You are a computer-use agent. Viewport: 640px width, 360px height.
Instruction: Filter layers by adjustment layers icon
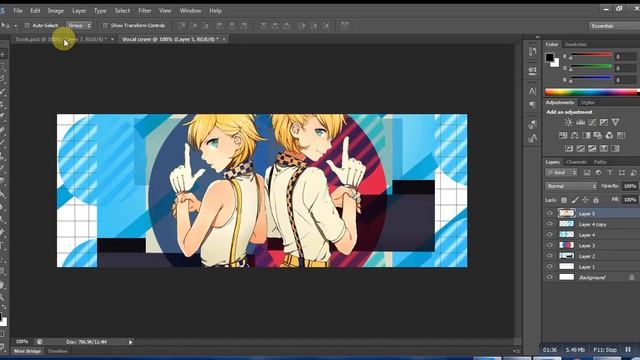click(x=598, y=173)
